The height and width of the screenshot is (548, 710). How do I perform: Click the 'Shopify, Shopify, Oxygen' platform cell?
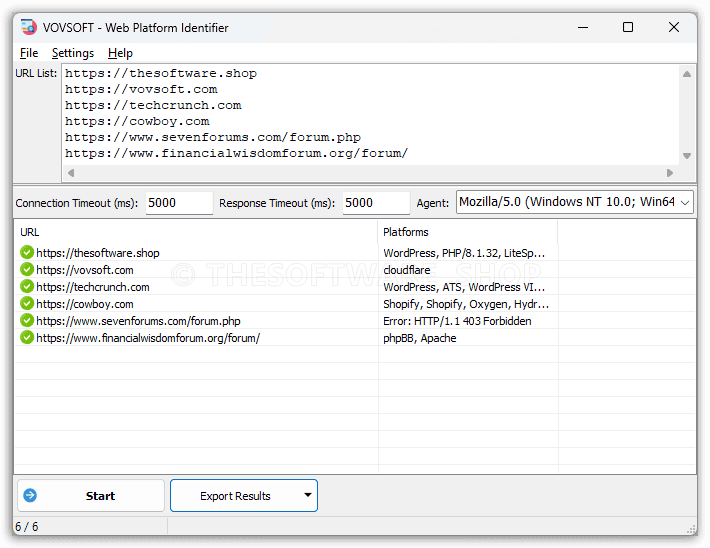(x=466, y=304)
